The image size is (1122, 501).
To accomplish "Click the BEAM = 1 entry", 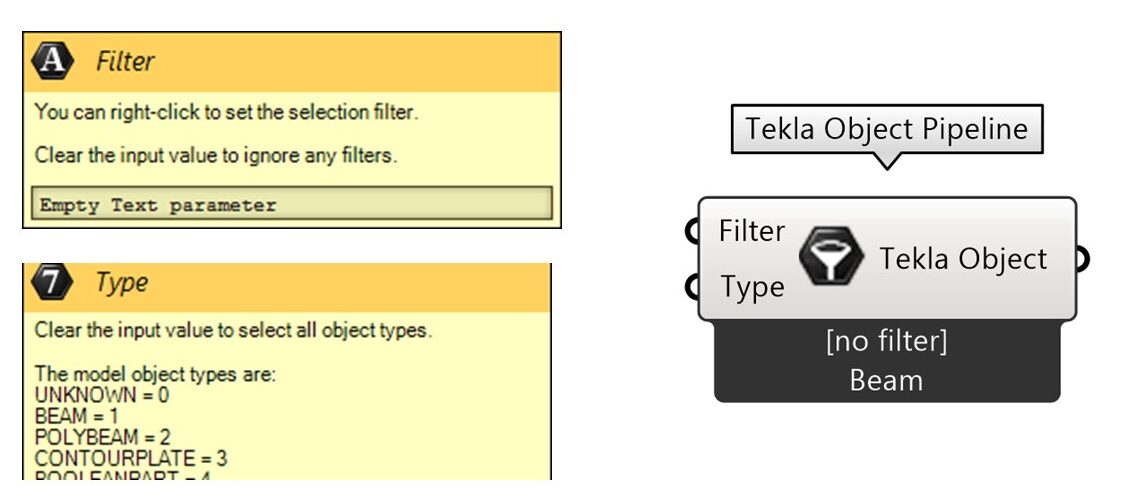I will [77, 417].
